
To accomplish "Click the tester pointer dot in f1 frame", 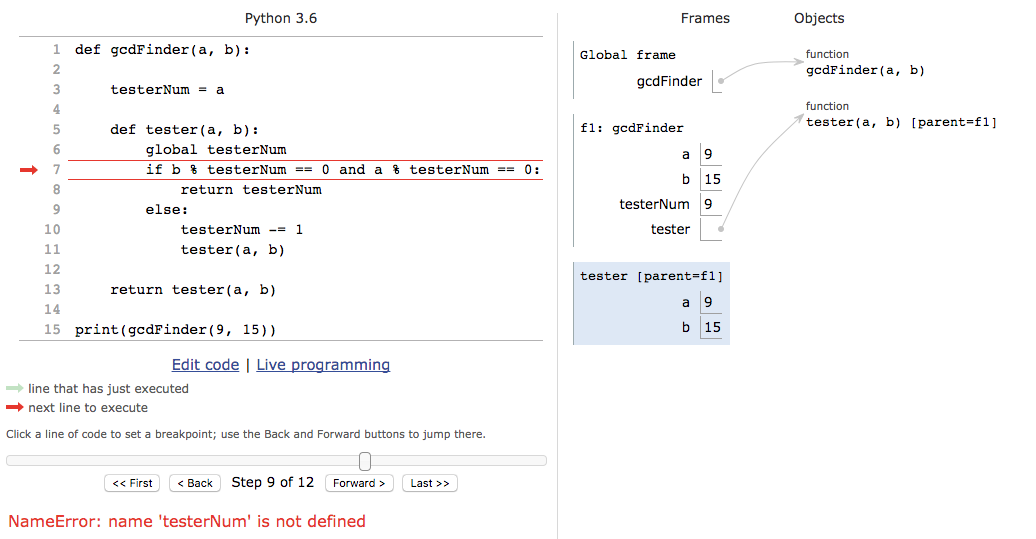I will click(x=720, y=230).
